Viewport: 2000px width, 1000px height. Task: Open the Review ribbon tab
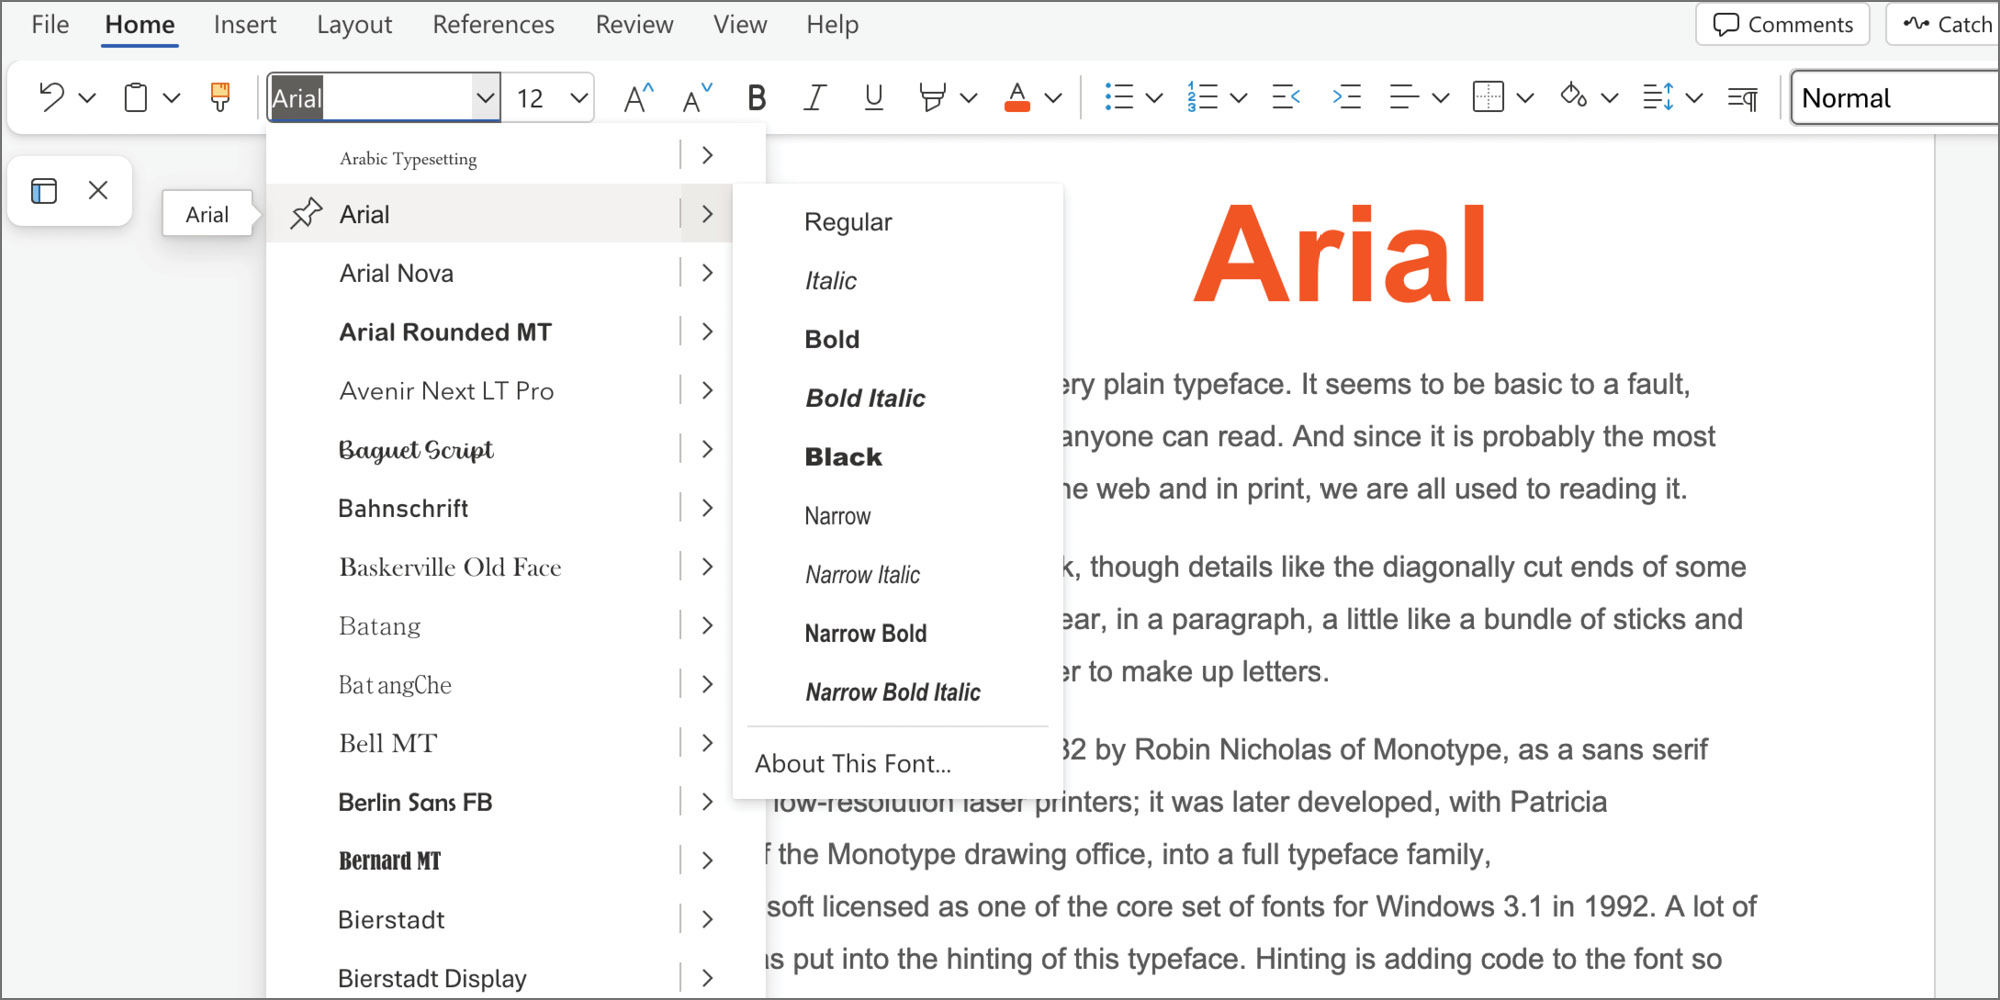tap(634, 24)
